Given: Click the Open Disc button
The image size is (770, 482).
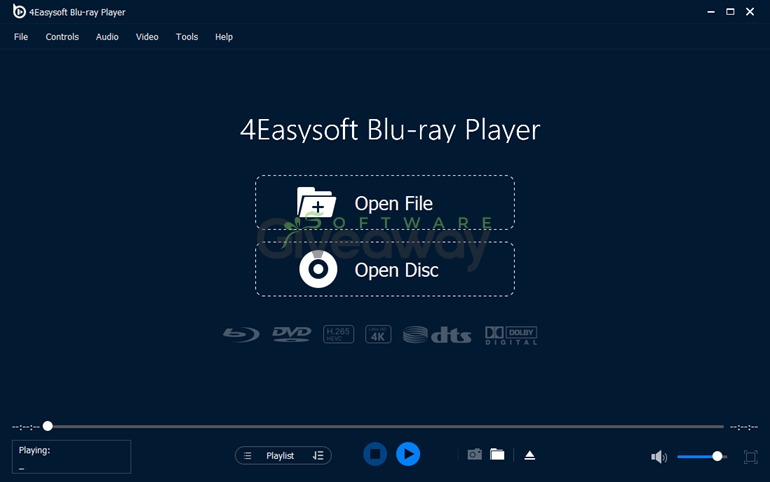Looking at the screenshot, I should (x=385, y=269).
